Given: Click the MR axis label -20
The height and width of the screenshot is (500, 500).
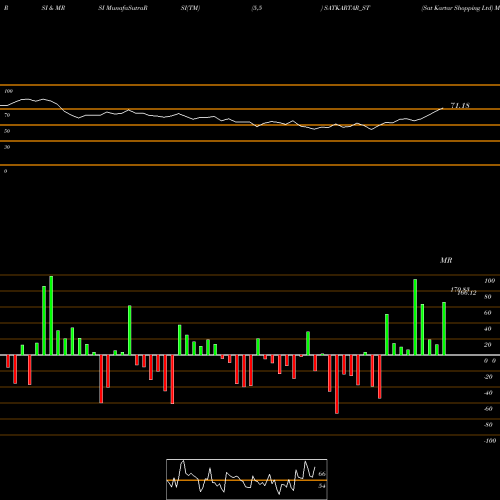Looking at the screenshot, I should point(488,377).
